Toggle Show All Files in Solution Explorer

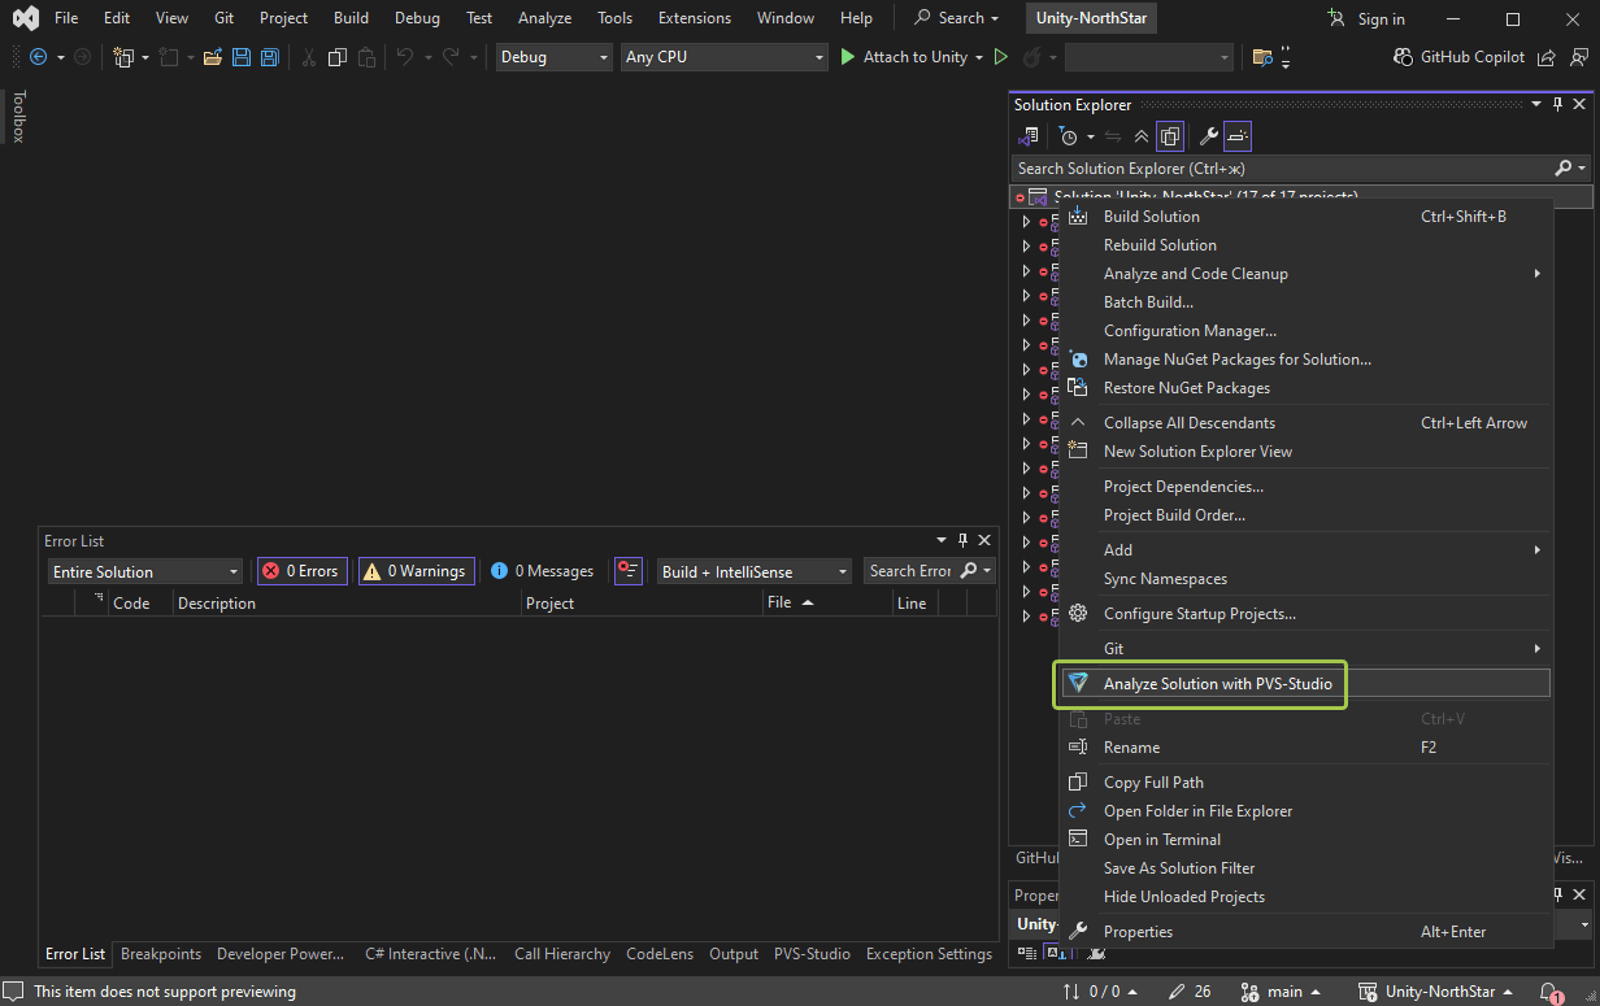coord(1170,136)
